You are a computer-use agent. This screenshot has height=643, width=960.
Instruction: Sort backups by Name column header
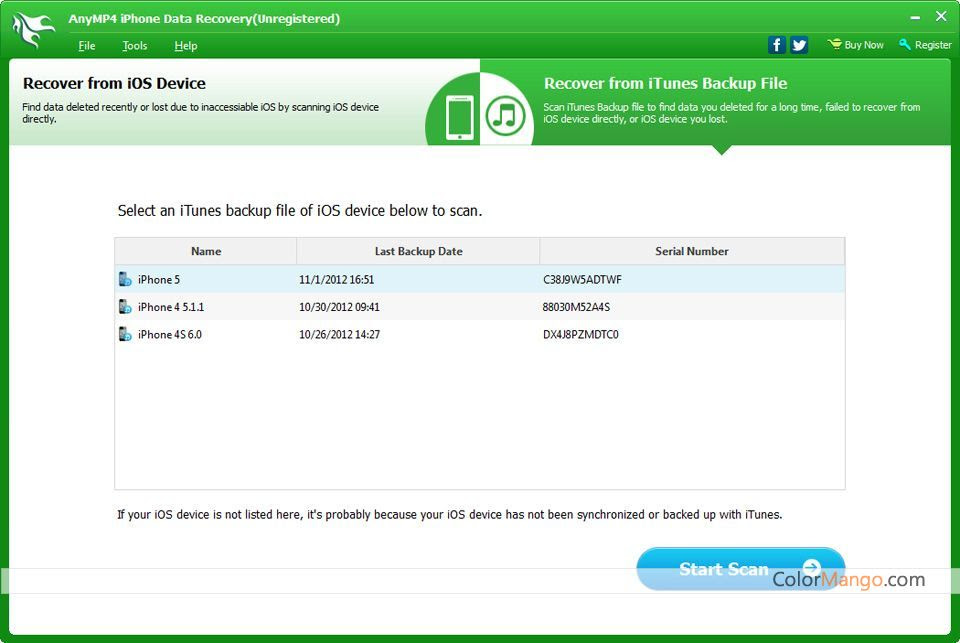click(x=206, y=251)
